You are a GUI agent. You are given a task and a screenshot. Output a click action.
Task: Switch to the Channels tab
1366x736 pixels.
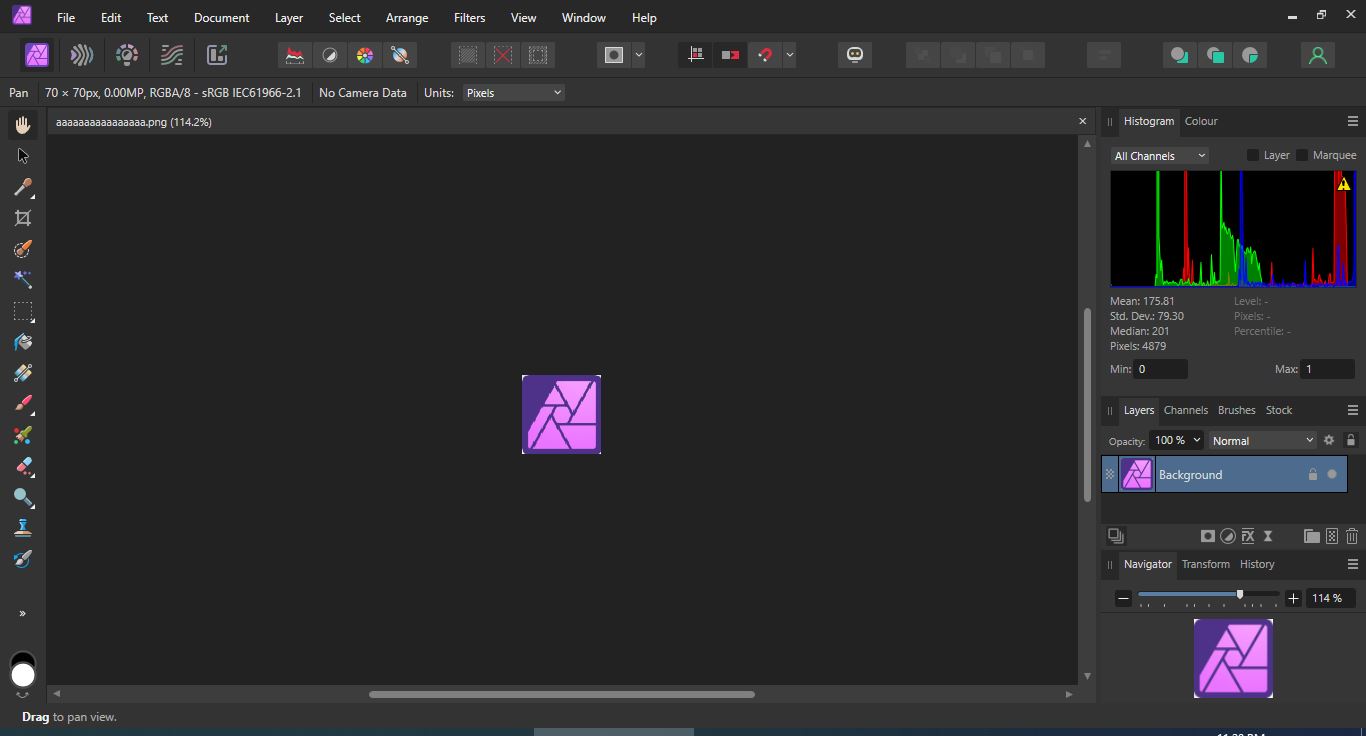pos(1186,410)
